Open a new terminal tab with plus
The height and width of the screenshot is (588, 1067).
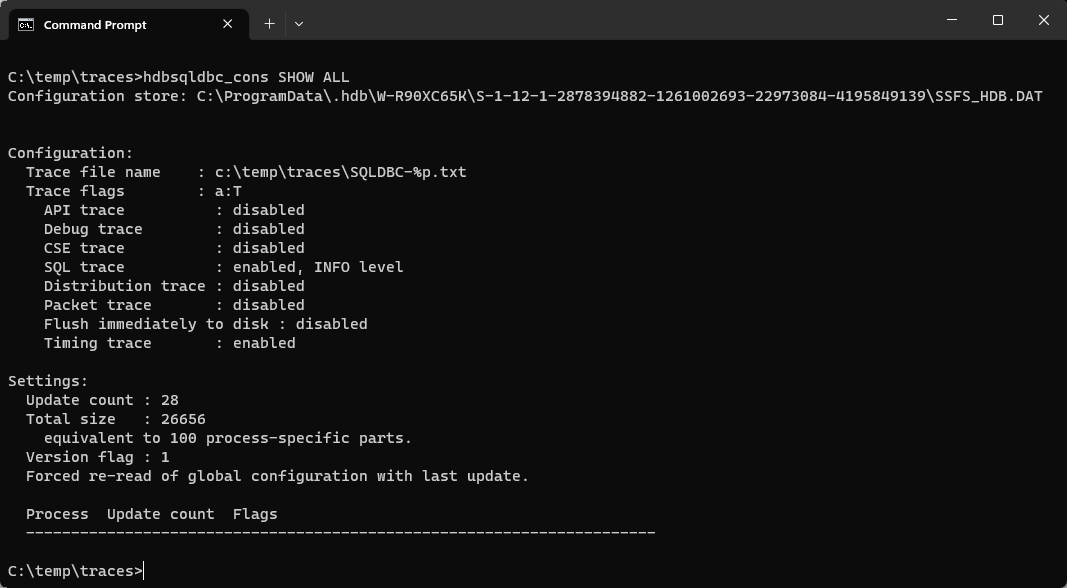point(269,24)
